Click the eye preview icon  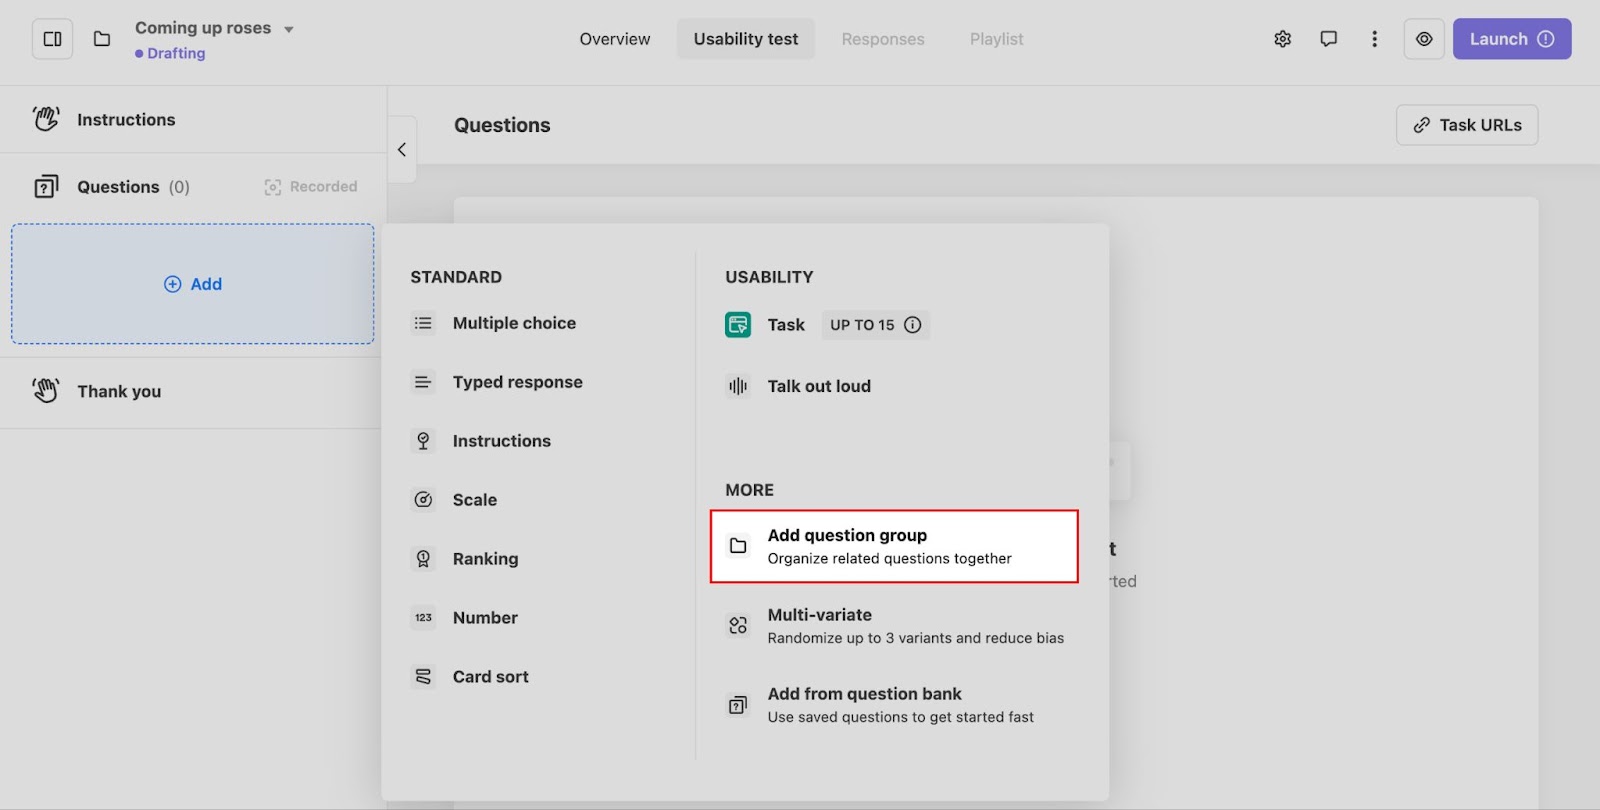point(1423,39)
